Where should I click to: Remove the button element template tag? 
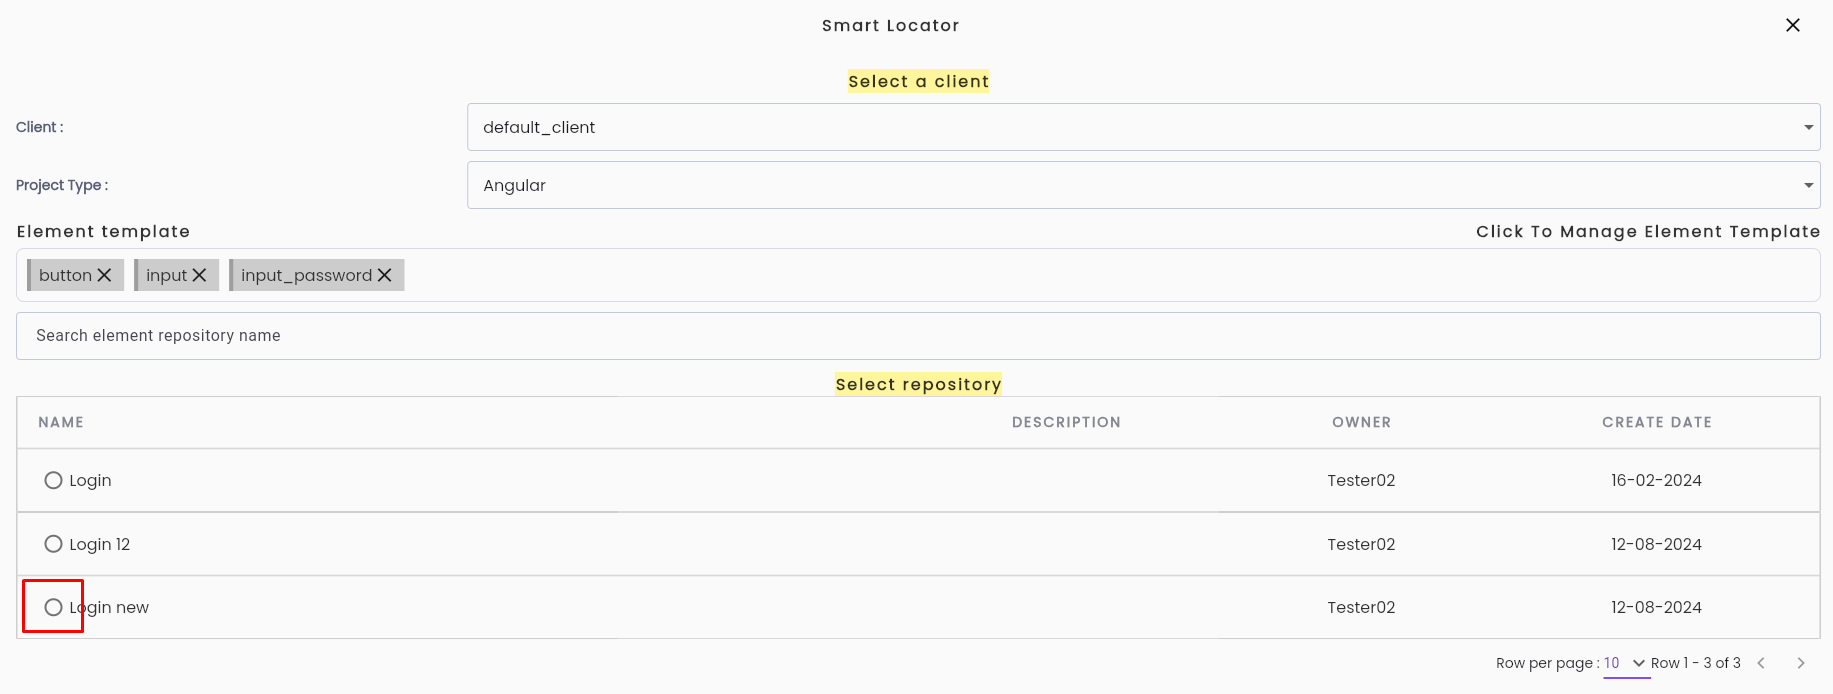(104, 275)
